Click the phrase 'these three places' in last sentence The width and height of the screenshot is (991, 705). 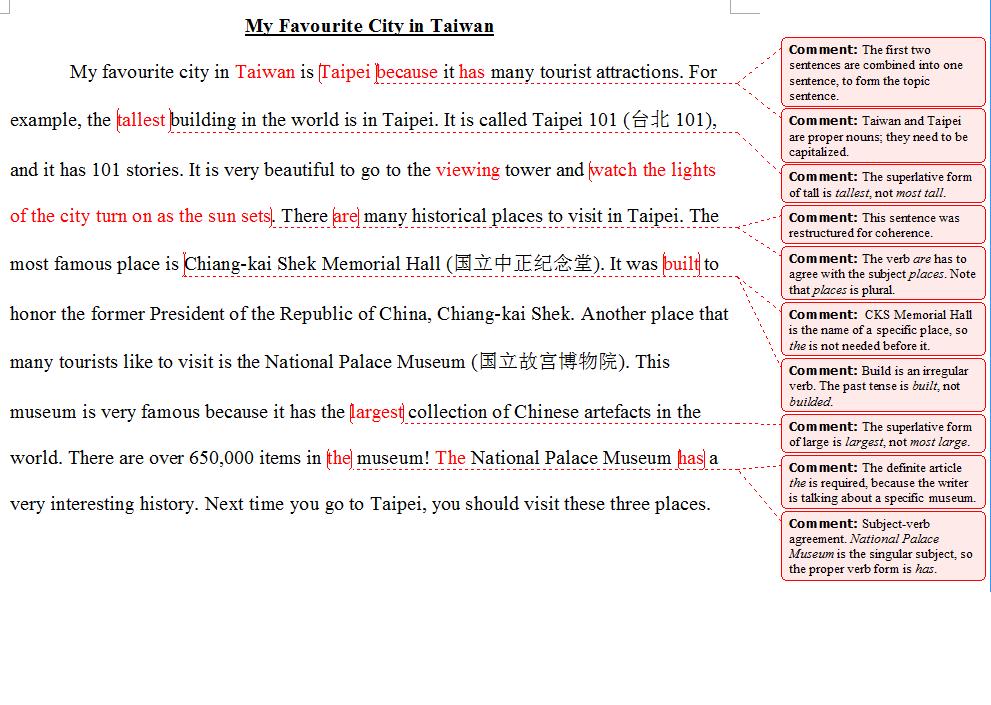point(636,504)
